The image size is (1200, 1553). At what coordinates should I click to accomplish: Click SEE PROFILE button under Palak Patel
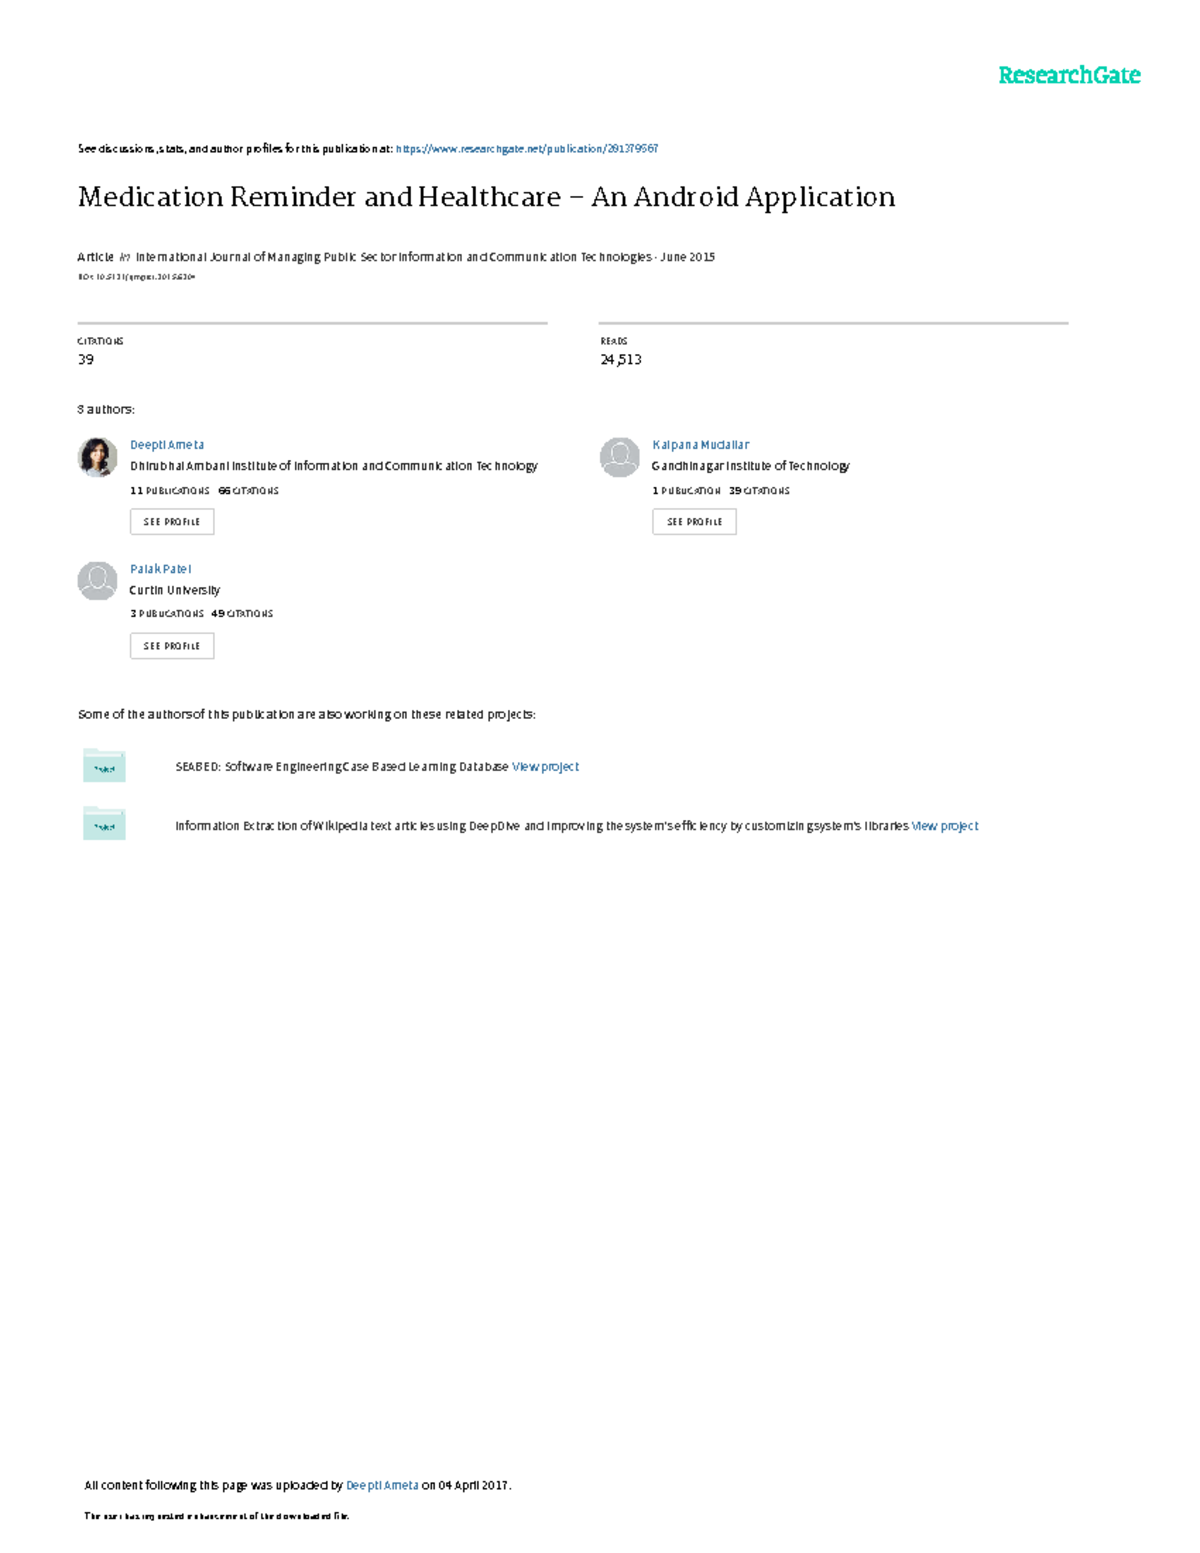pos(172,646)
